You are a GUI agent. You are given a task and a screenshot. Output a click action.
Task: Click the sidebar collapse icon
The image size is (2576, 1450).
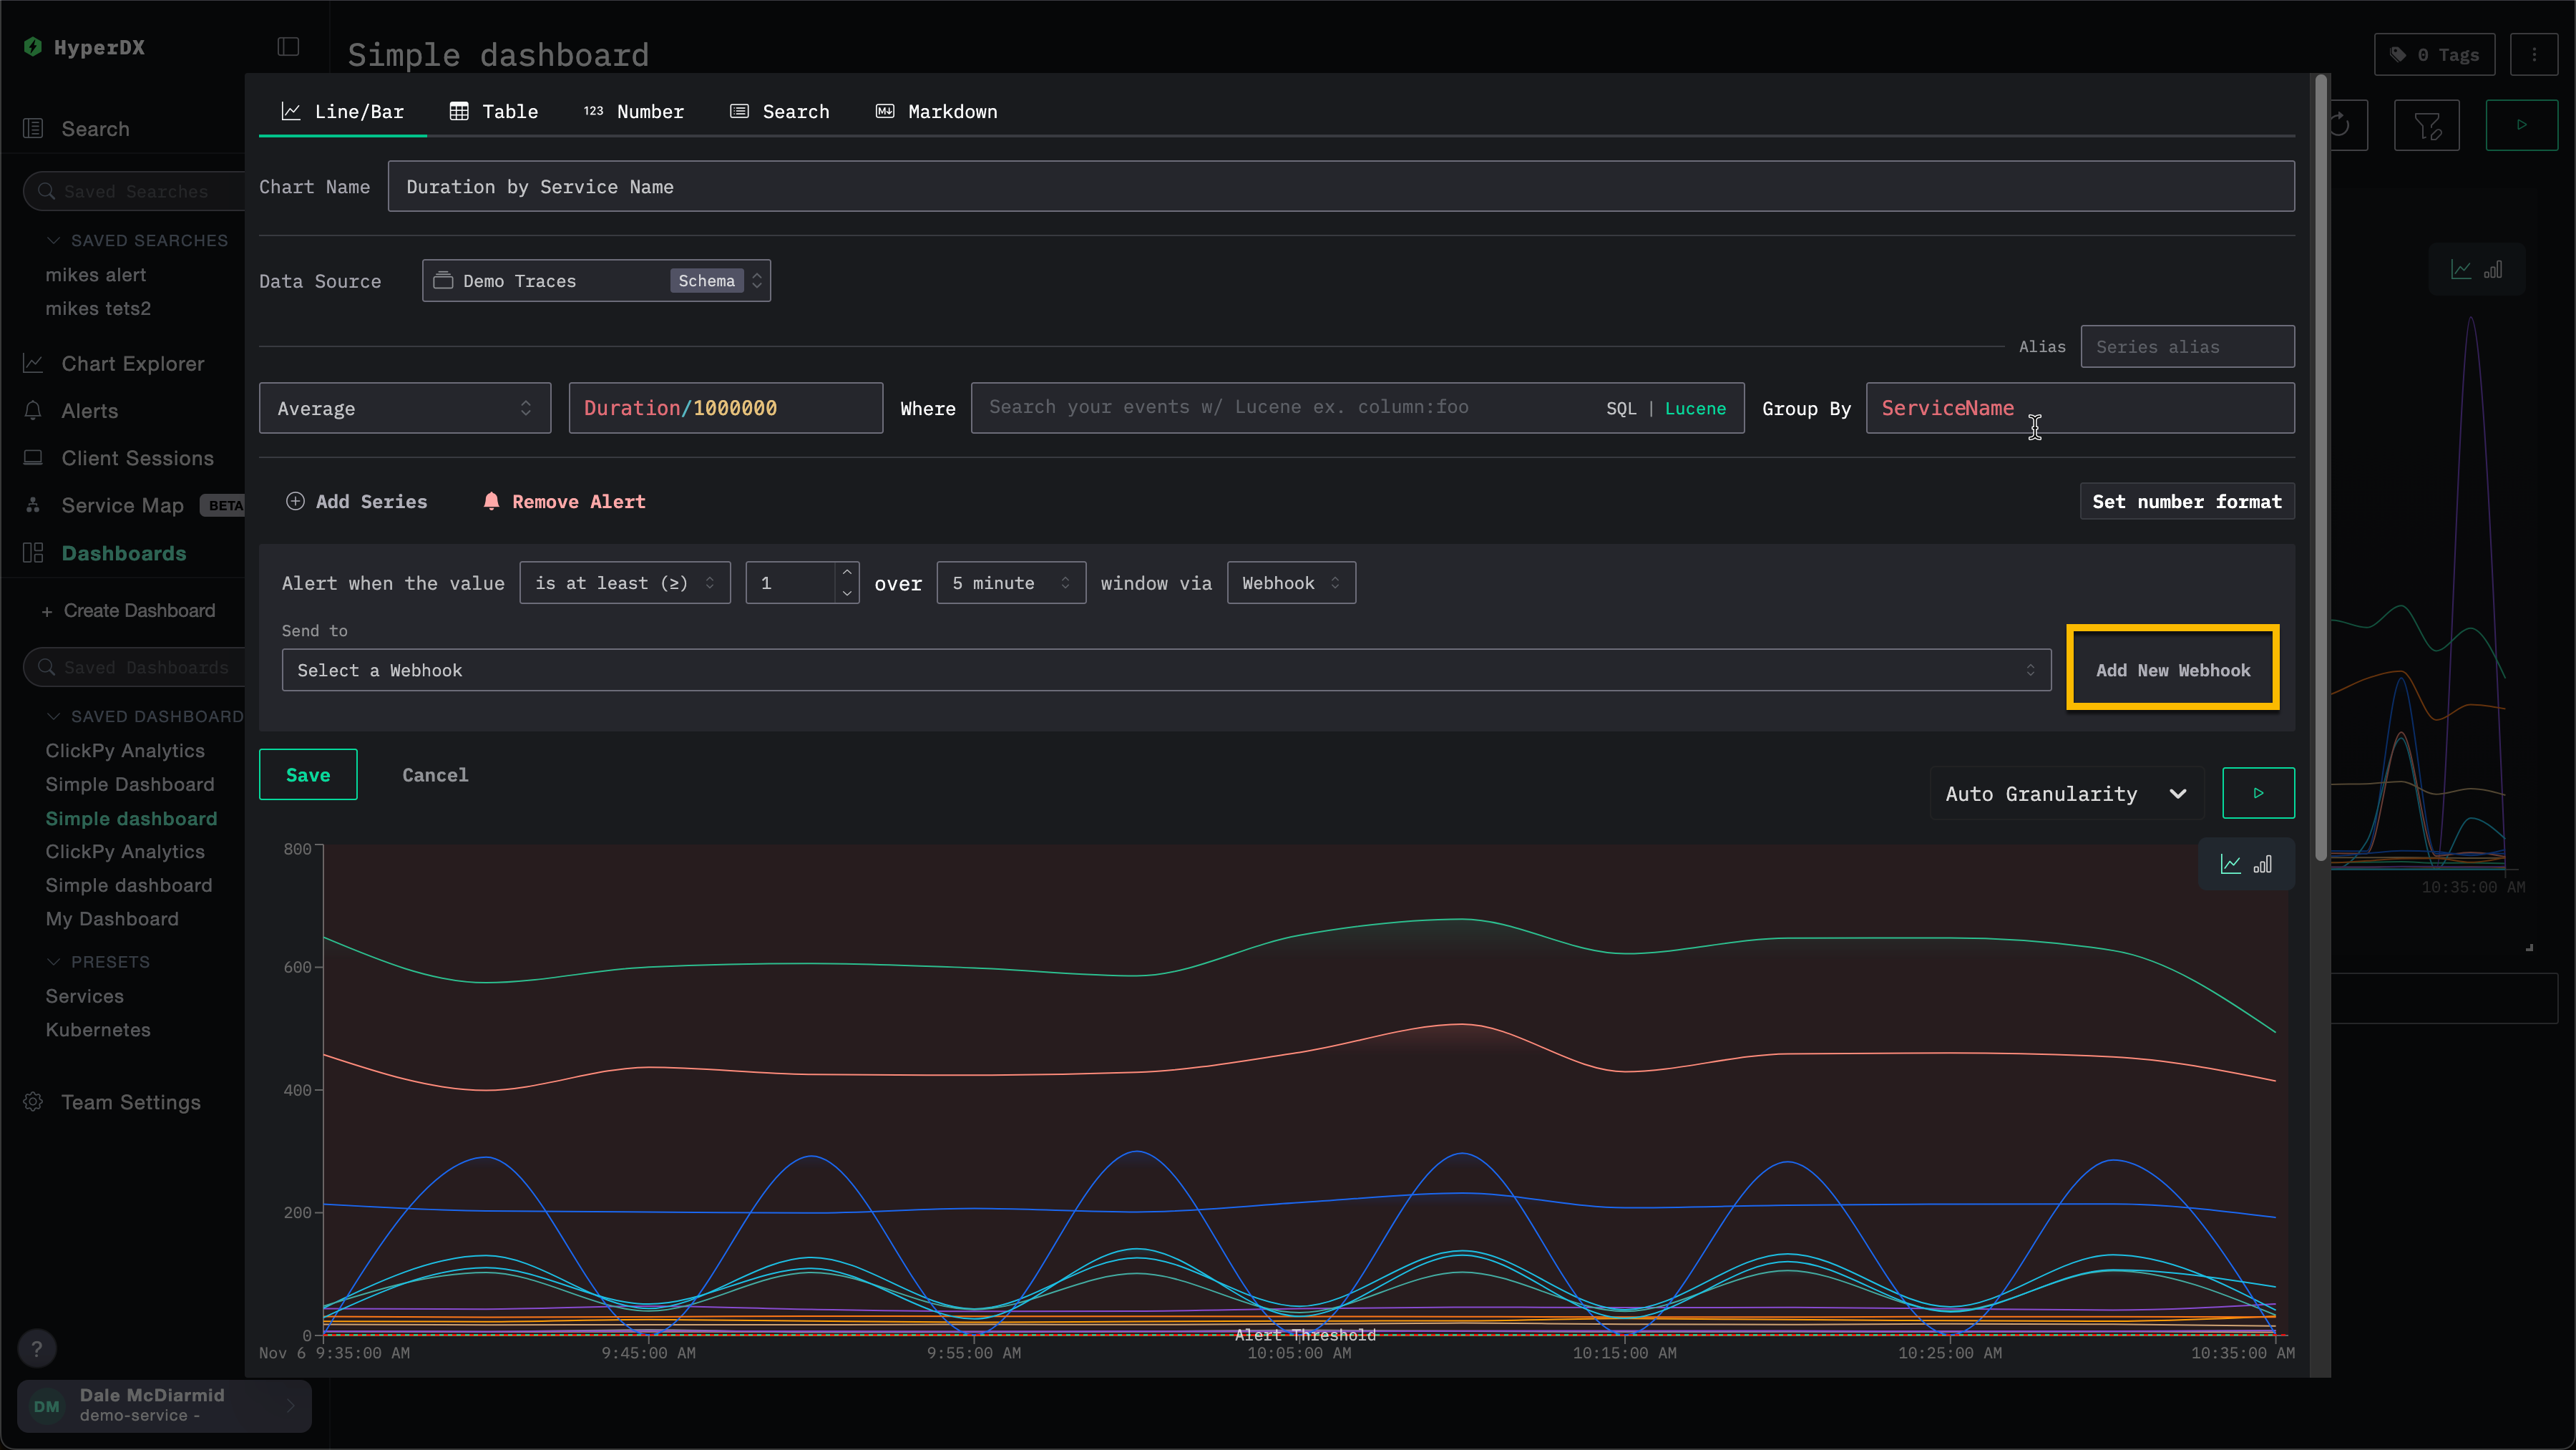288,47
